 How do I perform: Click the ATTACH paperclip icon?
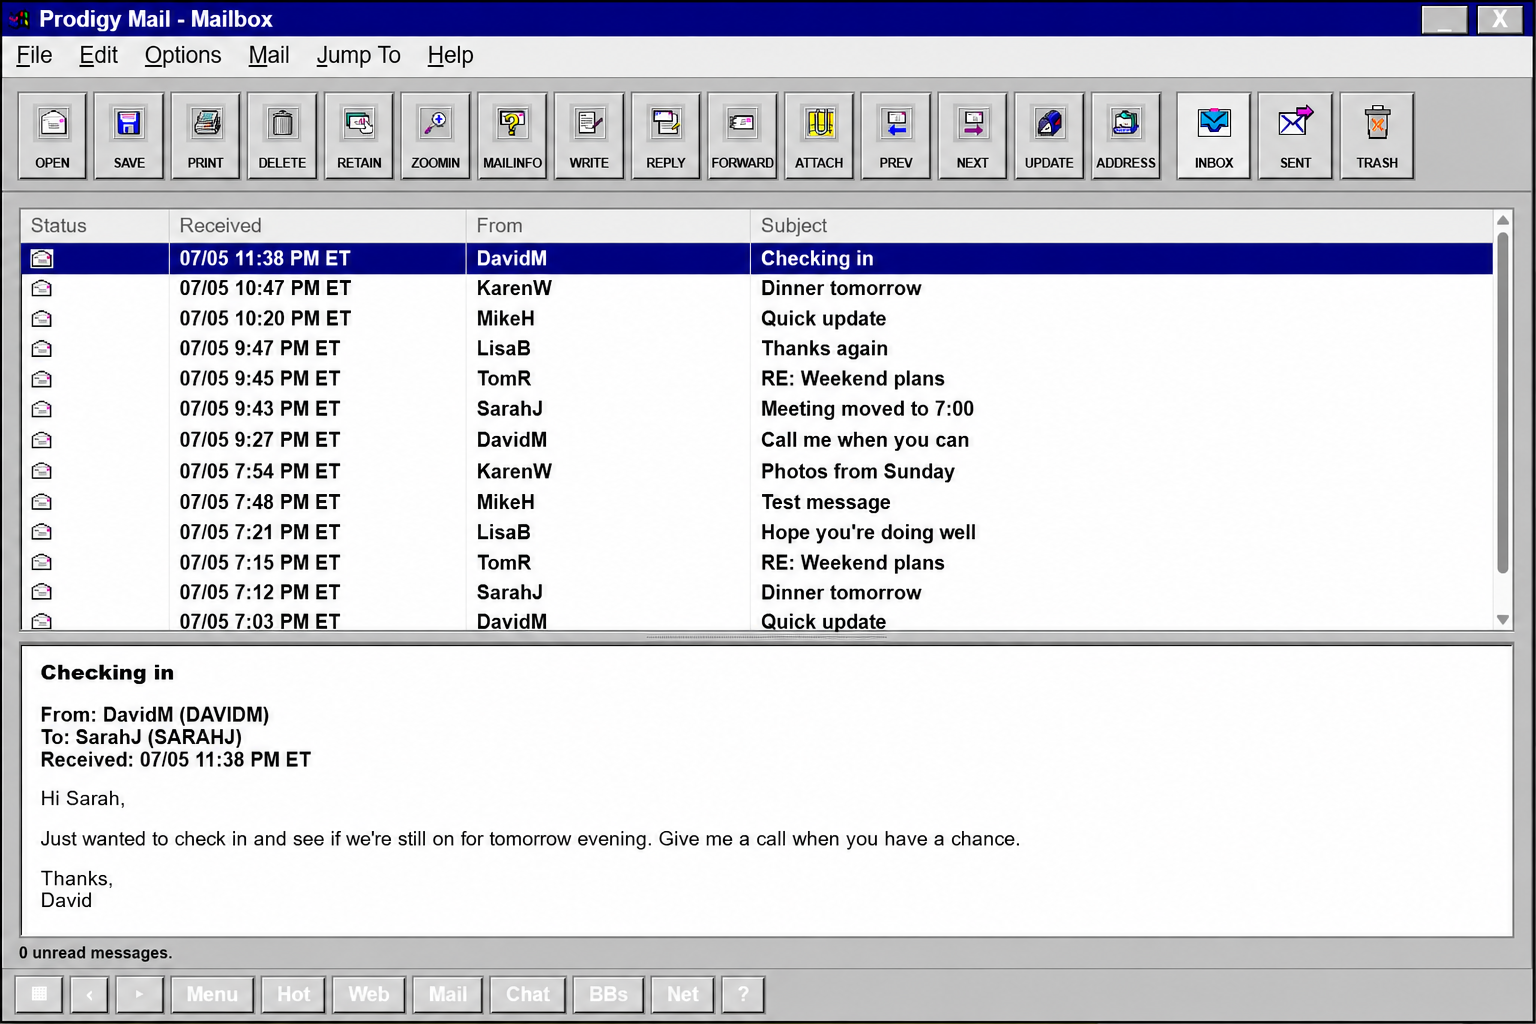pyautogui.click(x=819, y=136)
